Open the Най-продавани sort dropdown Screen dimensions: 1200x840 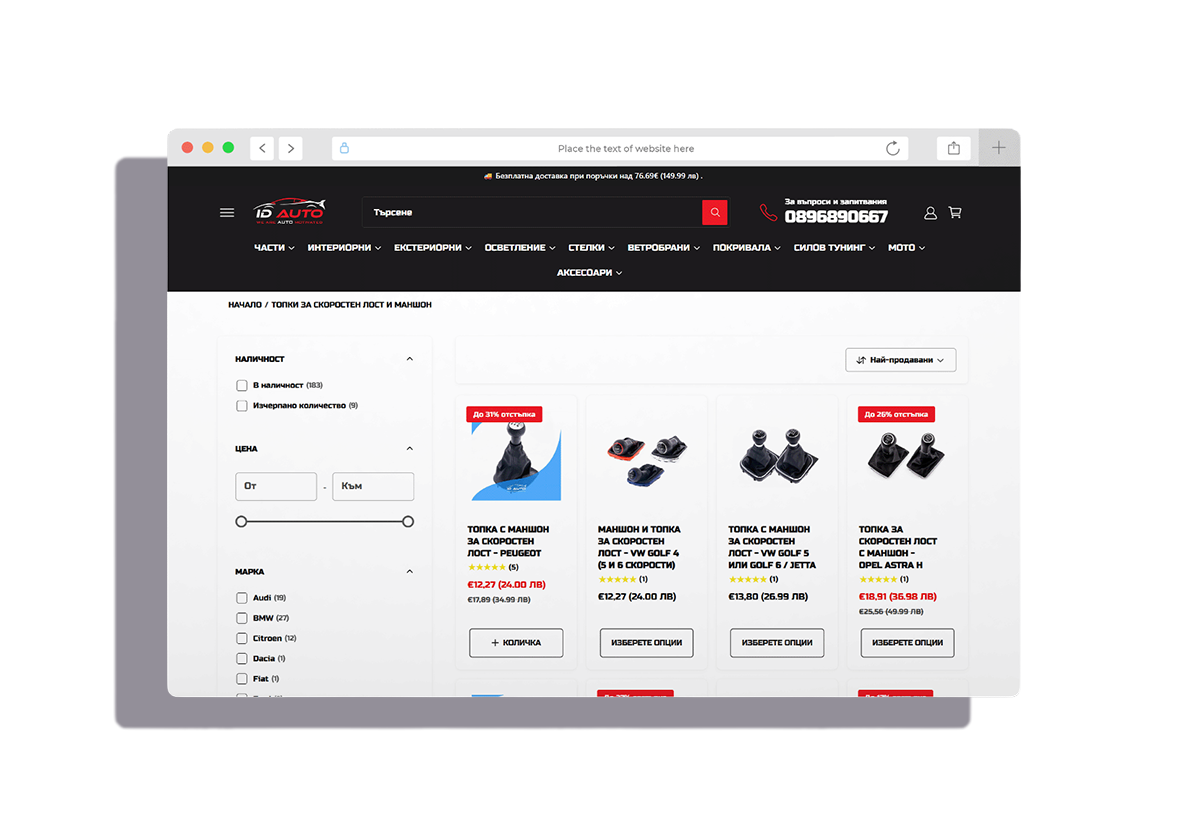click(x=901, y=360)
